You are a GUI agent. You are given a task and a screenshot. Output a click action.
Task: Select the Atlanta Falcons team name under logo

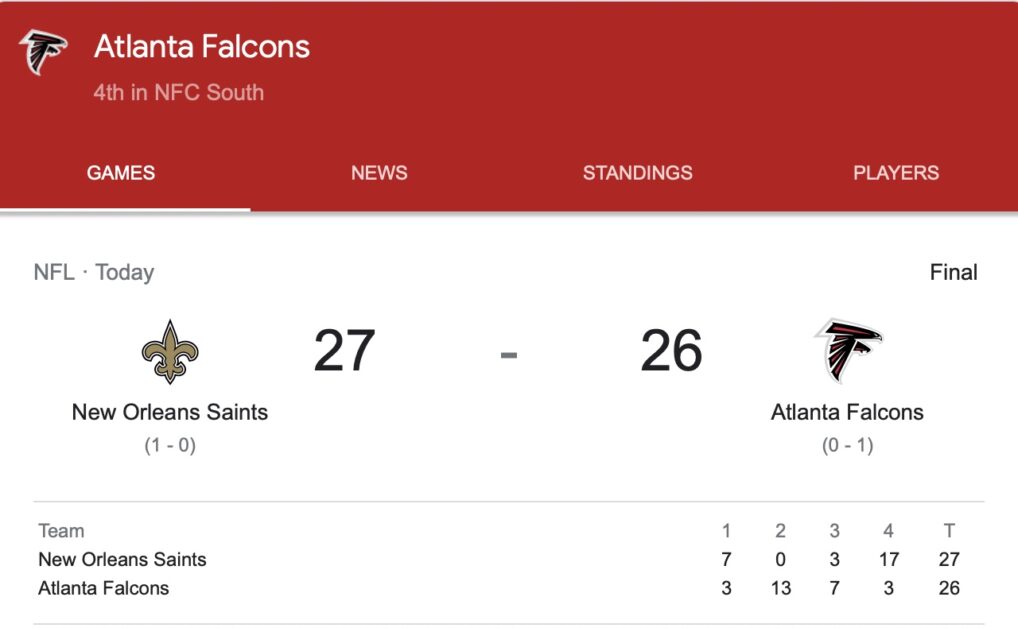(847, 412)
